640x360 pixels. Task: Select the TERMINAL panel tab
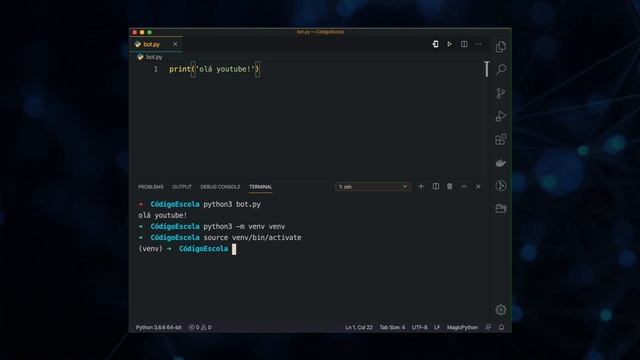260,187
